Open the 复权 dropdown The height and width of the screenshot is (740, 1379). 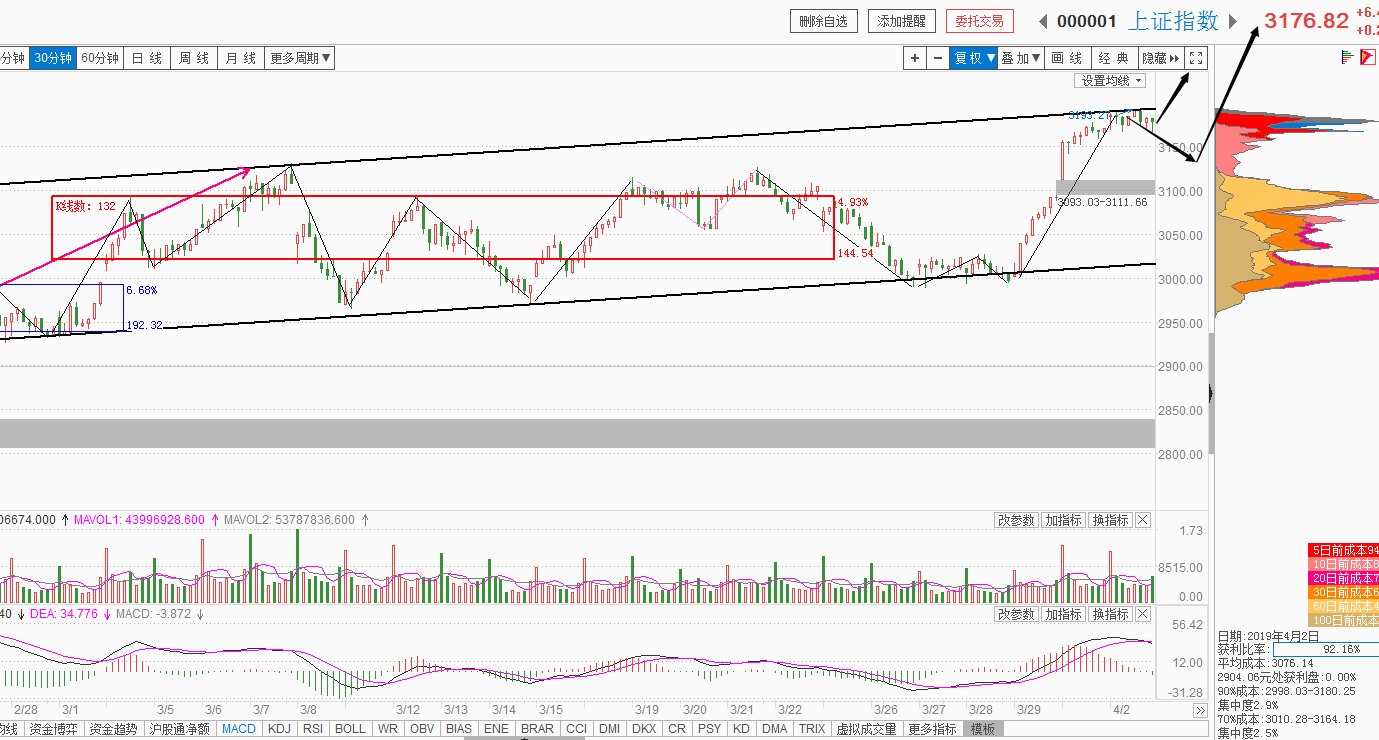tap(975, 58)
